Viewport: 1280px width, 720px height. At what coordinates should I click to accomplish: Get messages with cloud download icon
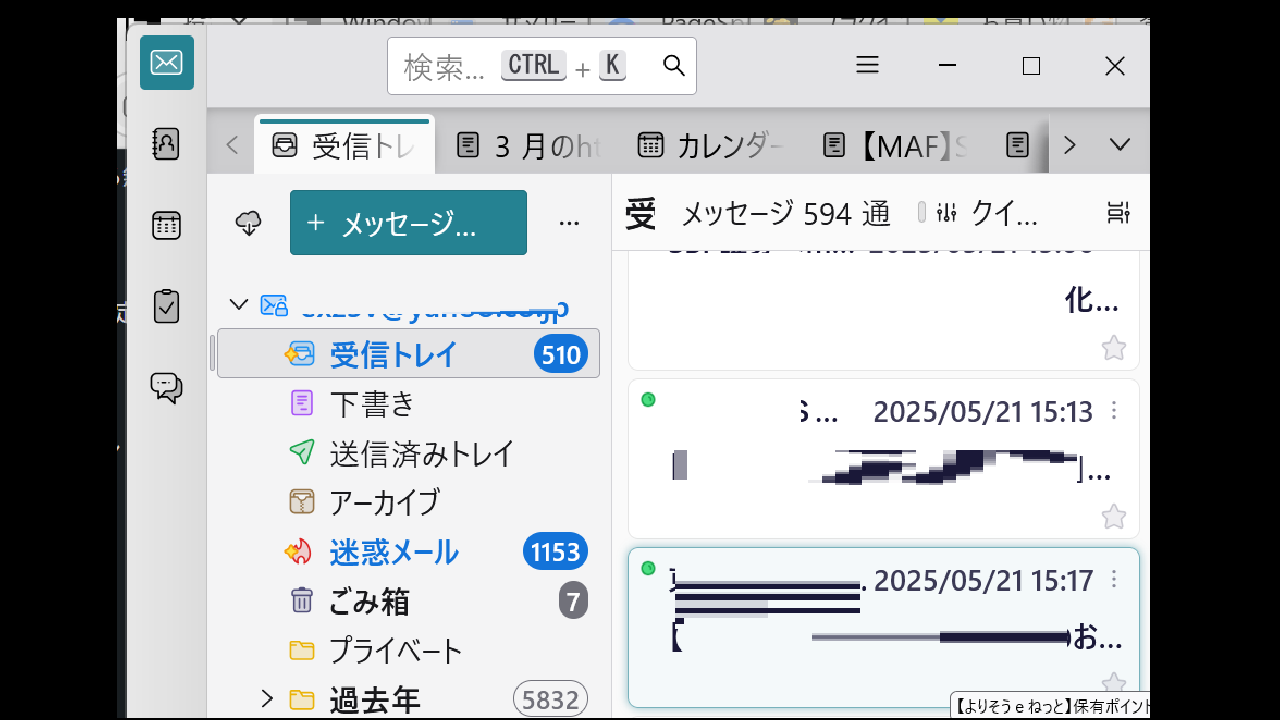(248, 223)
